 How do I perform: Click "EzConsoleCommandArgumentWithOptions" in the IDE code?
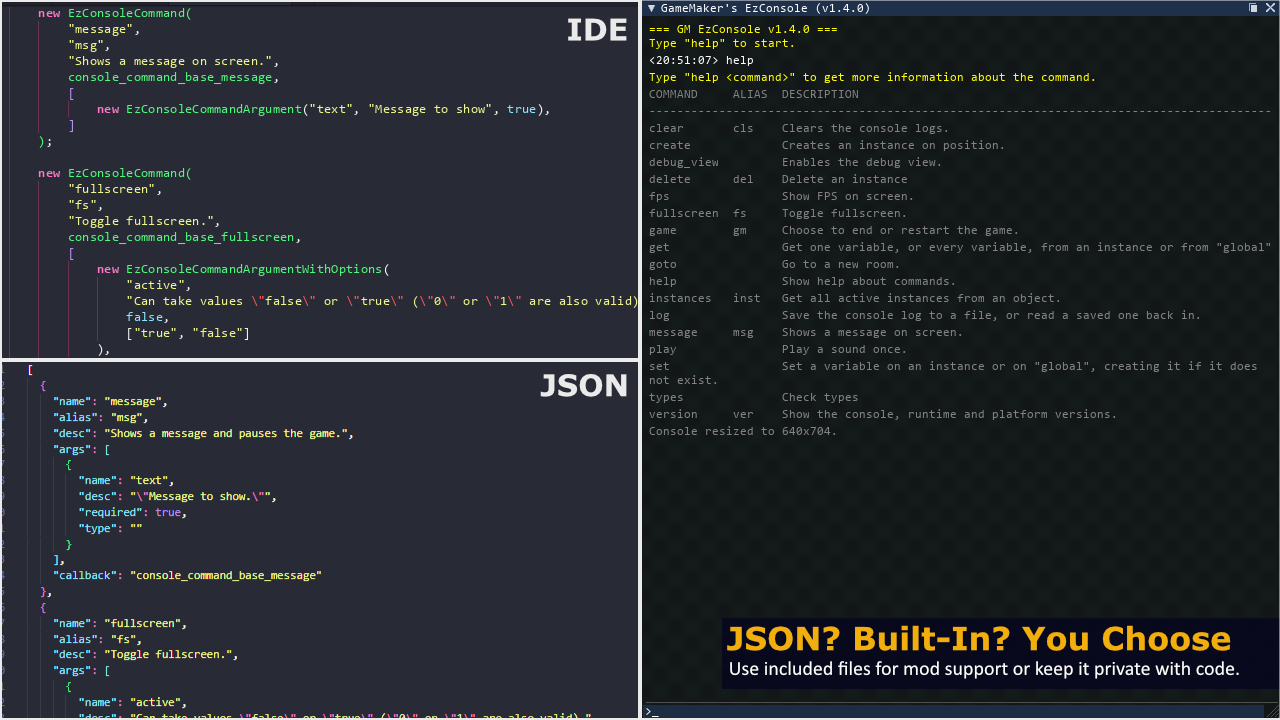pyautogui.click(x=254, y=269)
